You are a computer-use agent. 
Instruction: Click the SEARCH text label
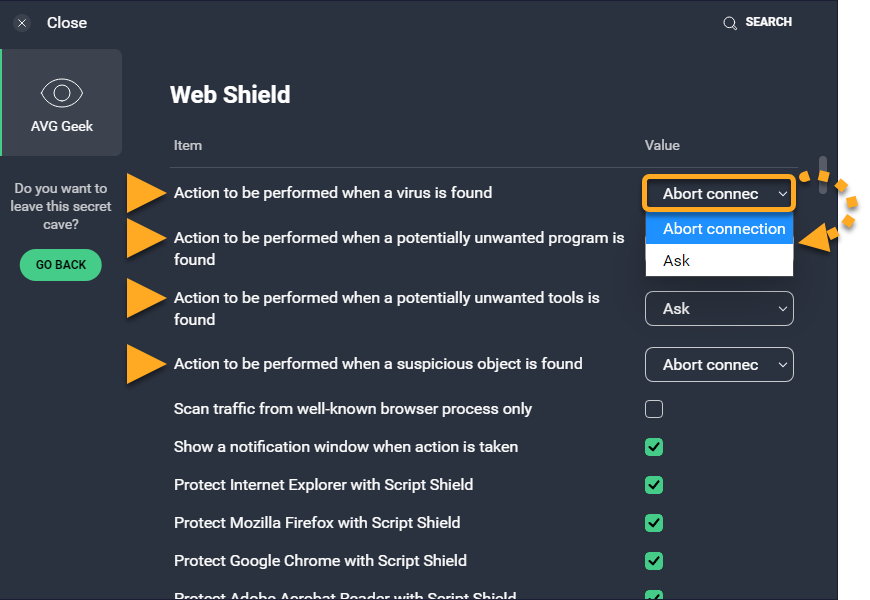(768, 22)
